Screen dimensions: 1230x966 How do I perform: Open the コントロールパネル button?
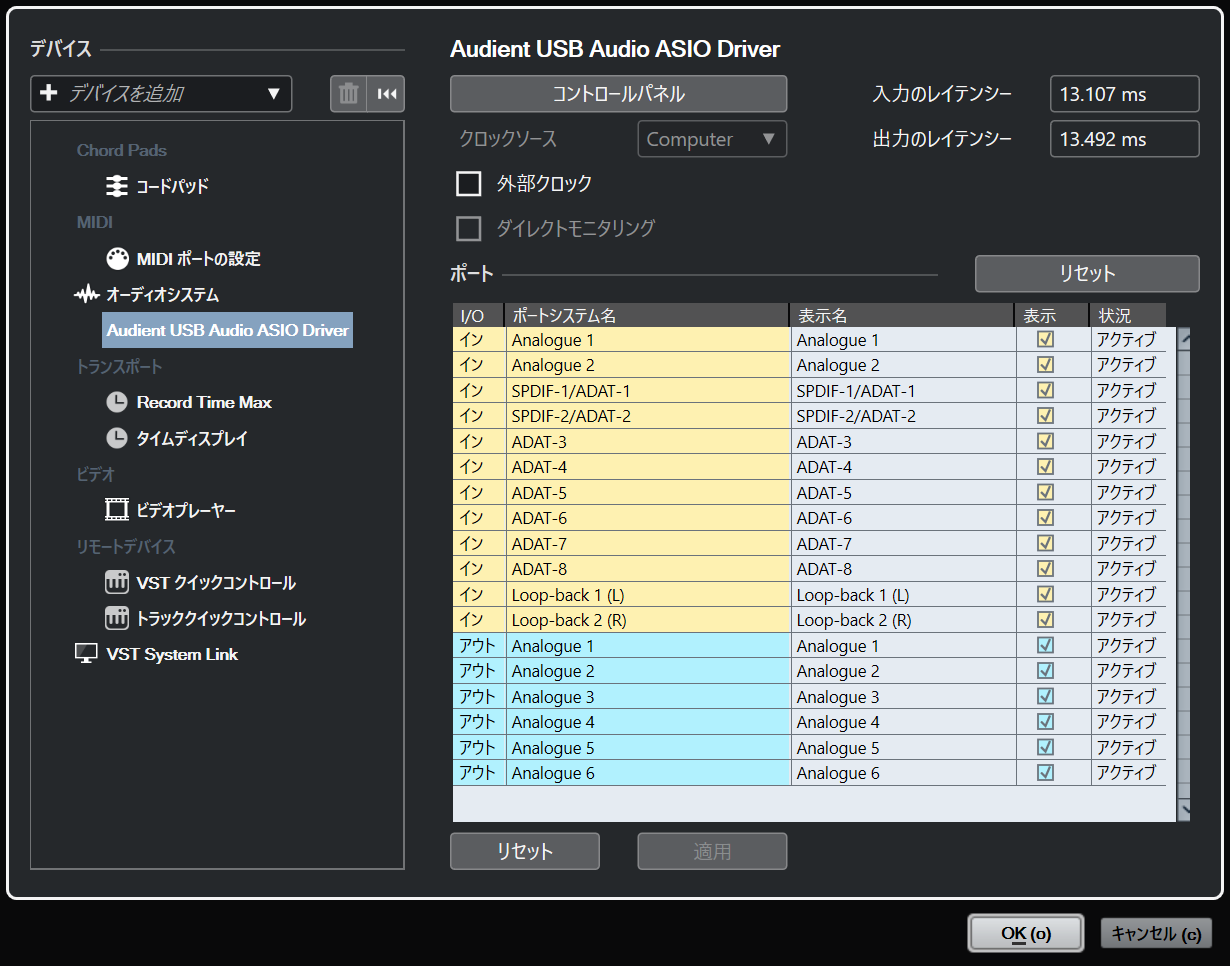(x=619, y=94)
